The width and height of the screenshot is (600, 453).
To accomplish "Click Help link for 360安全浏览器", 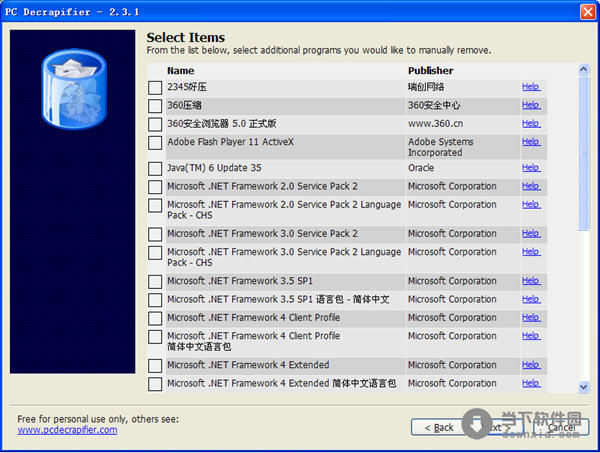I will pos(531,124).
